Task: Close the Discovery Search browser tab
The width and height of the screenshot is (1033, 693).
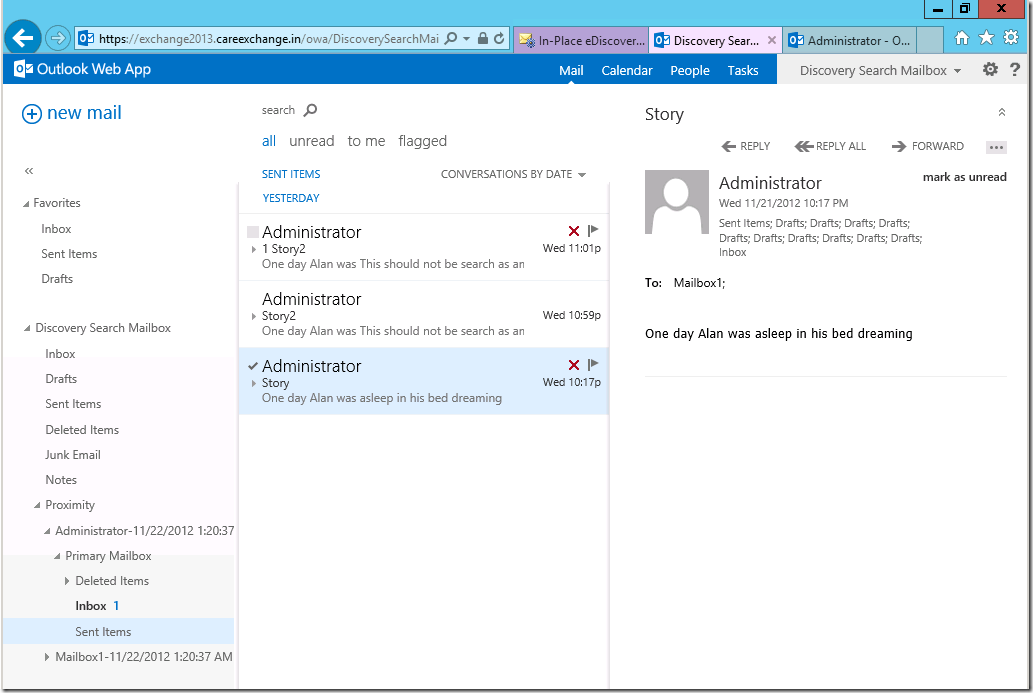Action: point(771,40)
